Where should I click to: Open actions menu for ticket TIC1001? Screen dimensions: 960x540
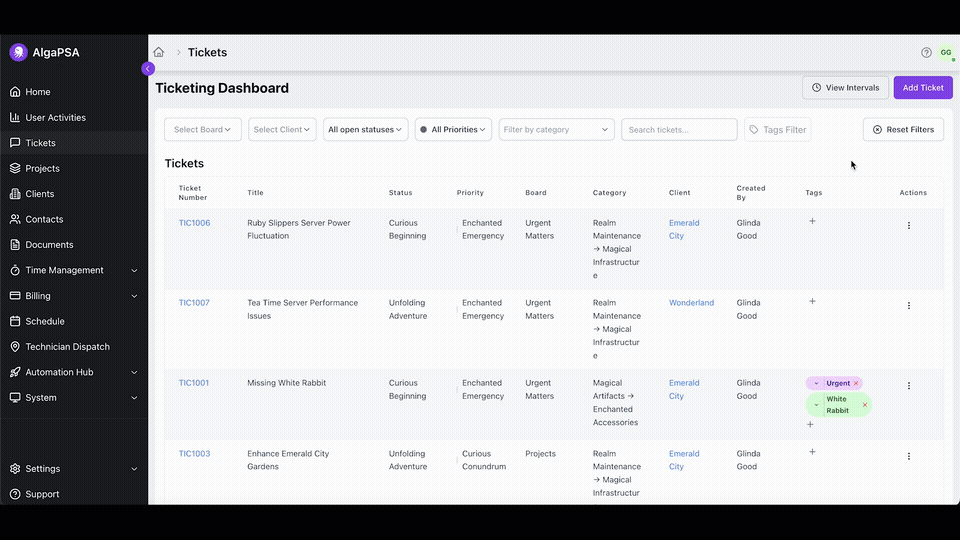click(x=908, y=386)
